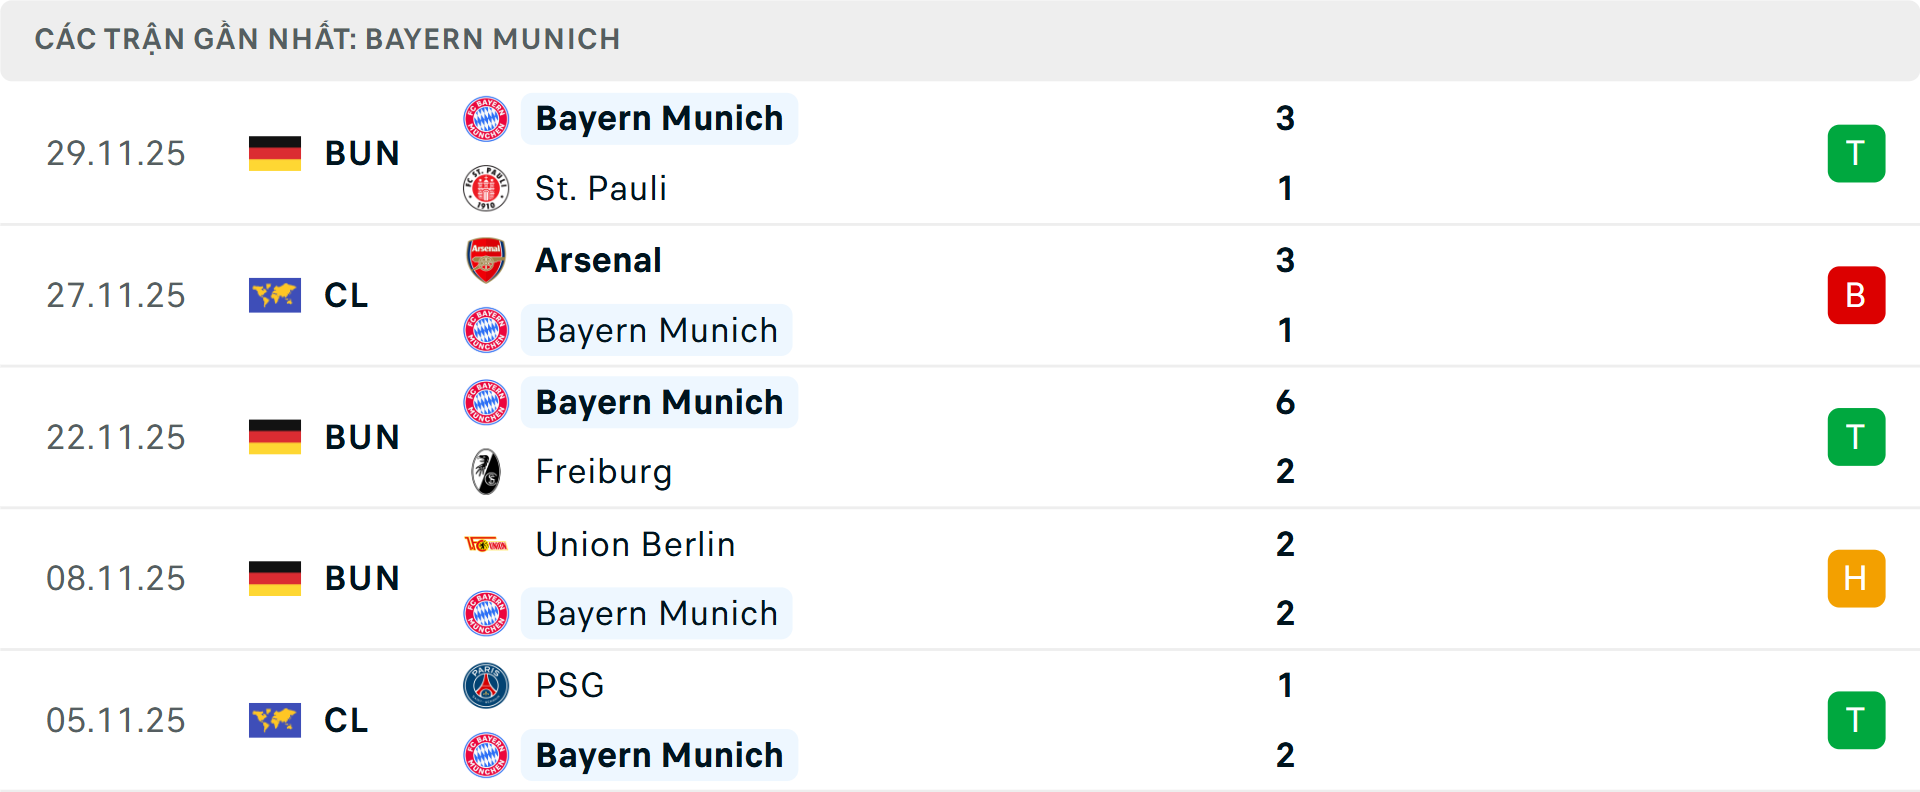This screenshot has height=792, width=1920.
Task: Click the green T result badge for St. Pauli match
Action: (x=1856, y=153)
